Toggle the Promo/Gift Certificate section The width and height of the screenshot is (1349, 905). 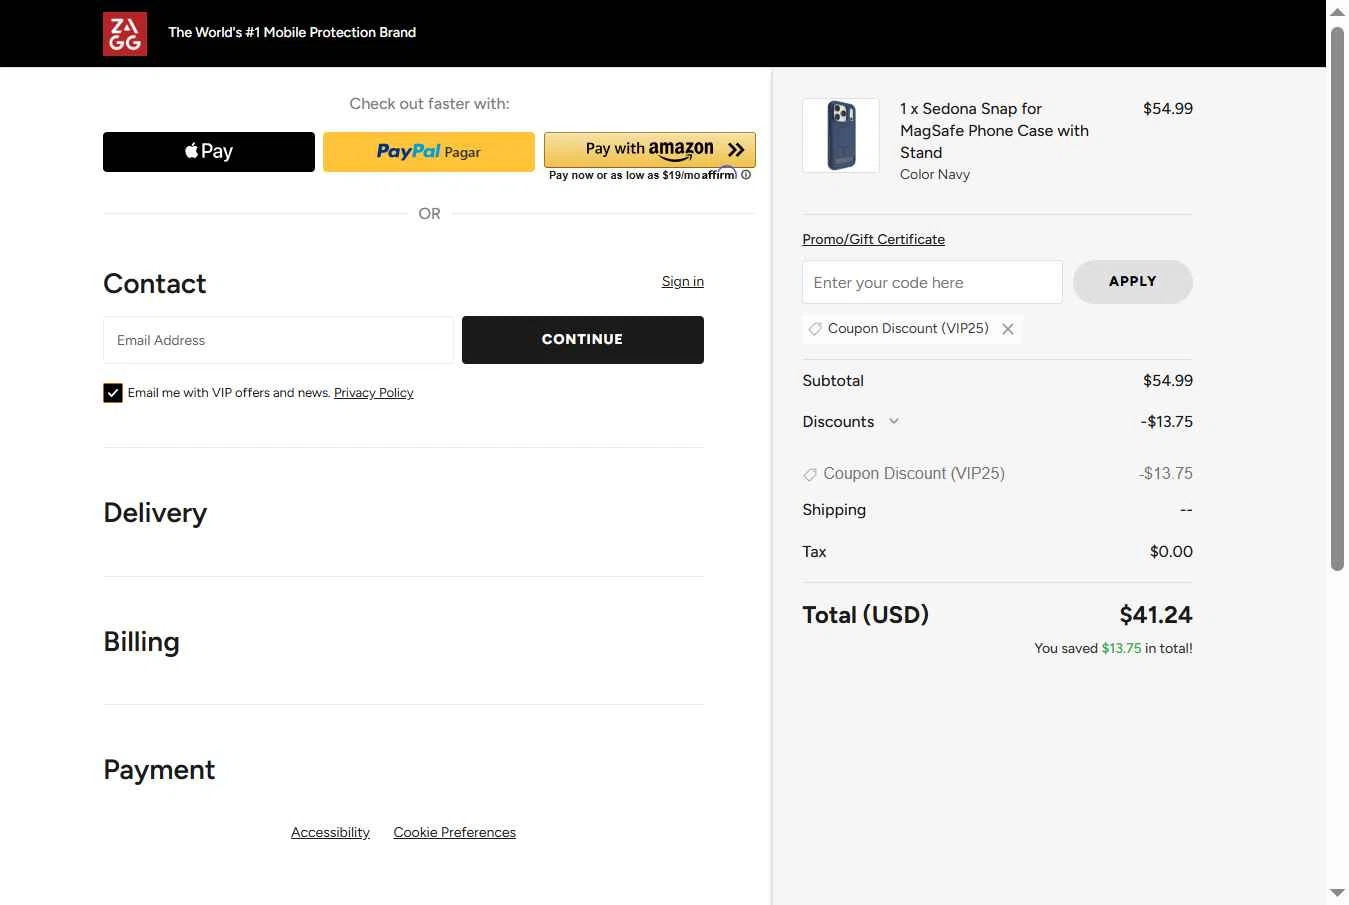click(x=873, y=239)
